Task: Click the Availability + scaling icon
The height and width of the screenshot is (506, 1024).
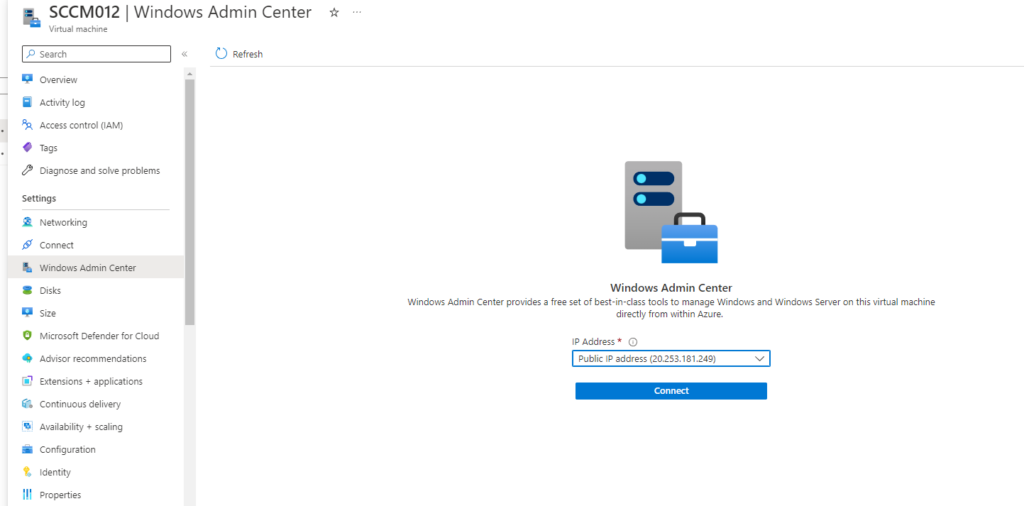Action: (27, 426)
